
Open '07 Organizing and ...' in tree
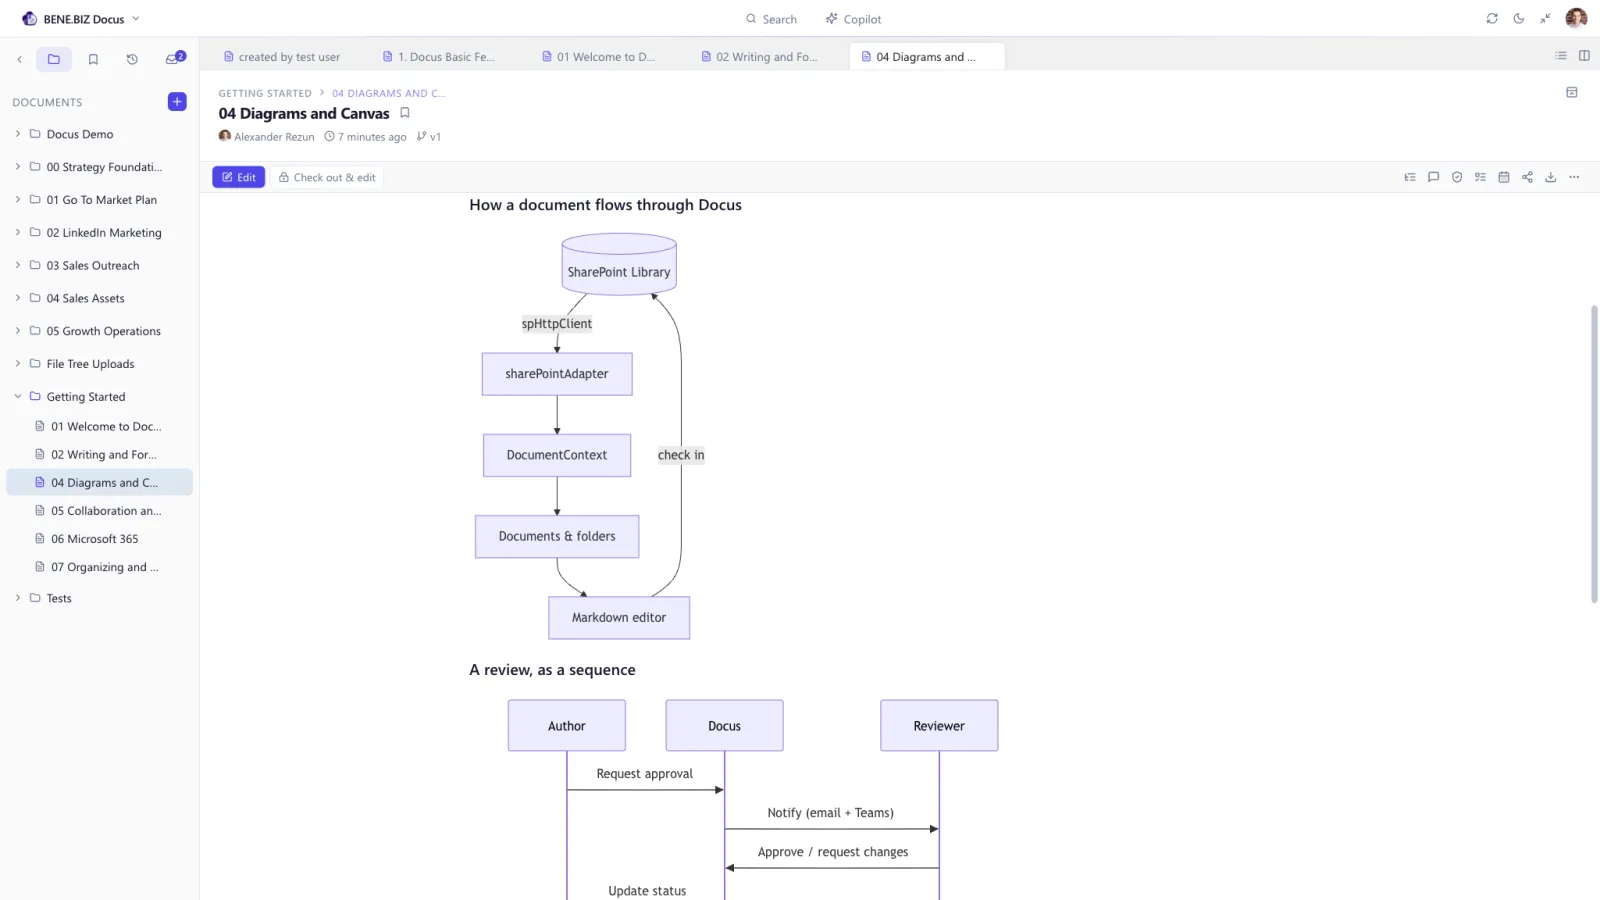point(99,566)
